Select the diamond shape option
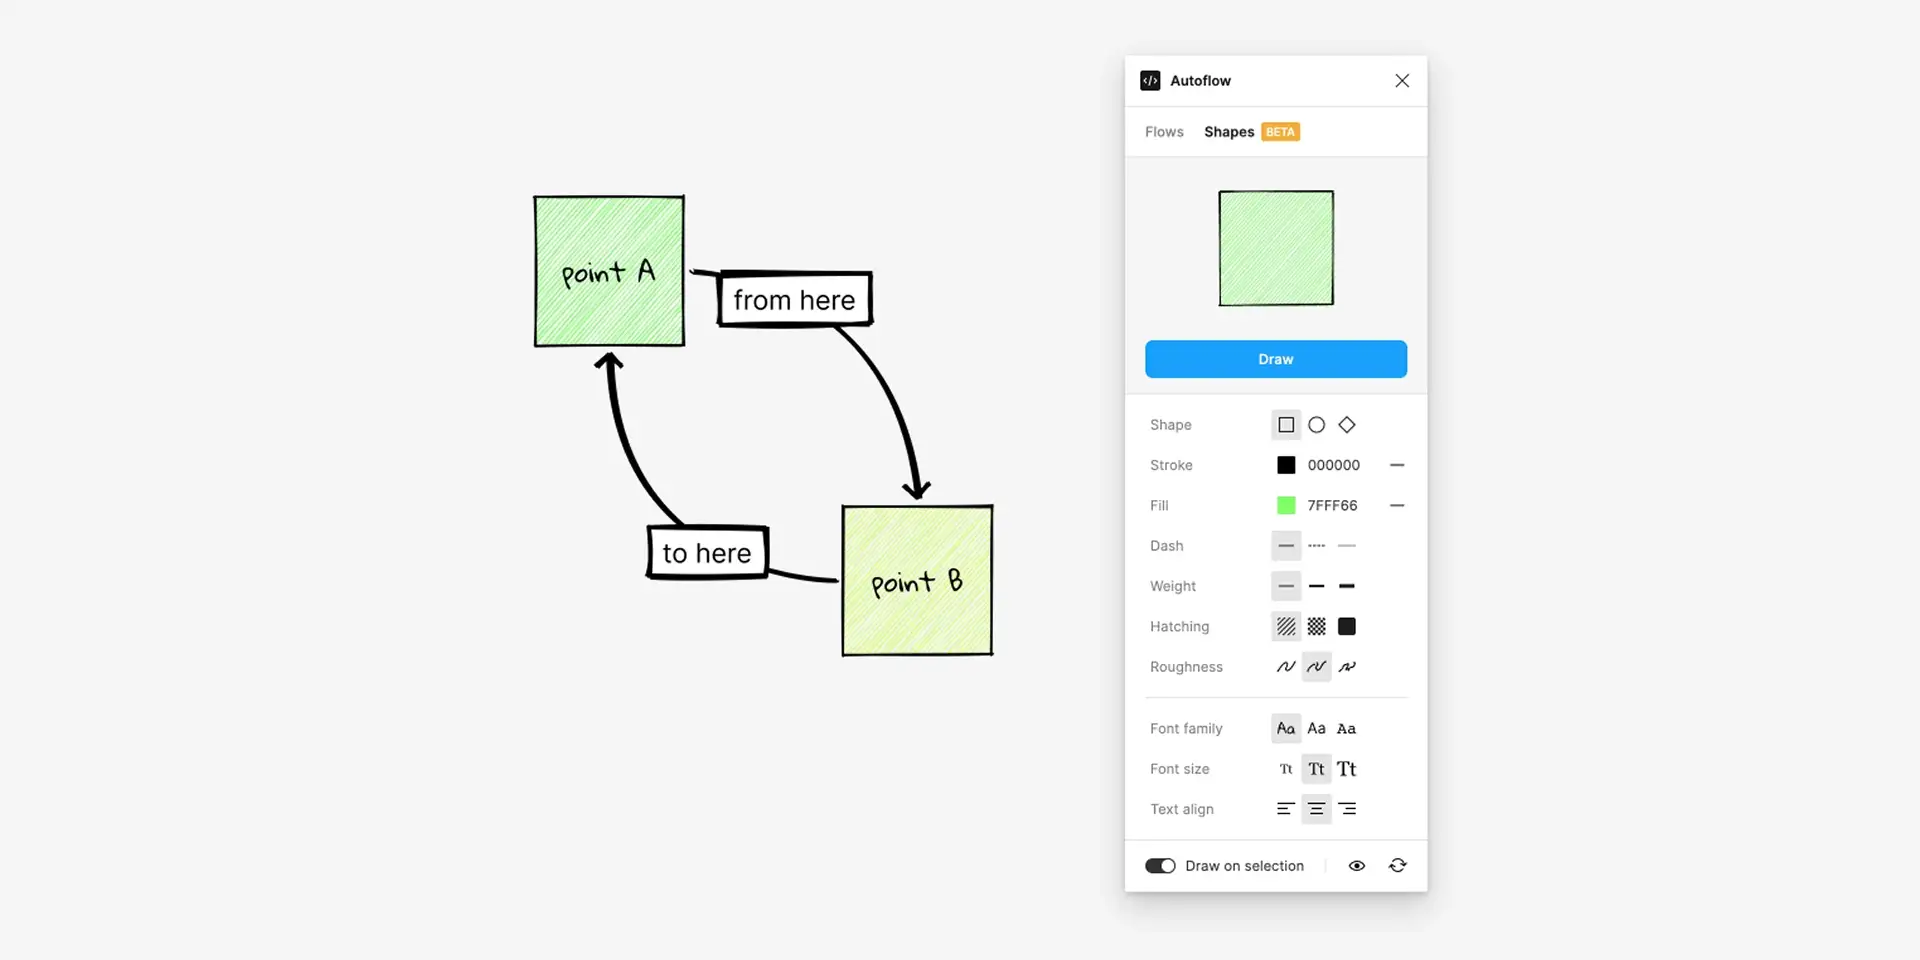This screenshot has width=1920, height=960. click(x=1347, y=425)
